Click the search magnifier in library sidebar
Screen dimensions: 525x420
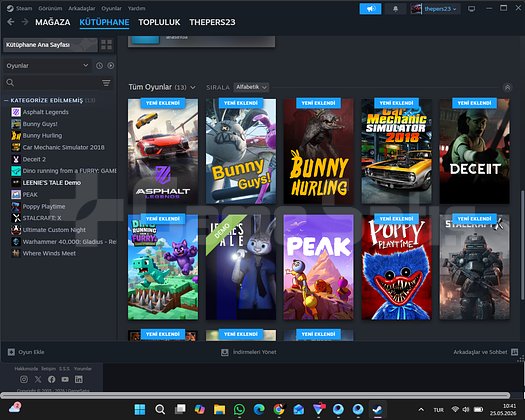(10, 82)
